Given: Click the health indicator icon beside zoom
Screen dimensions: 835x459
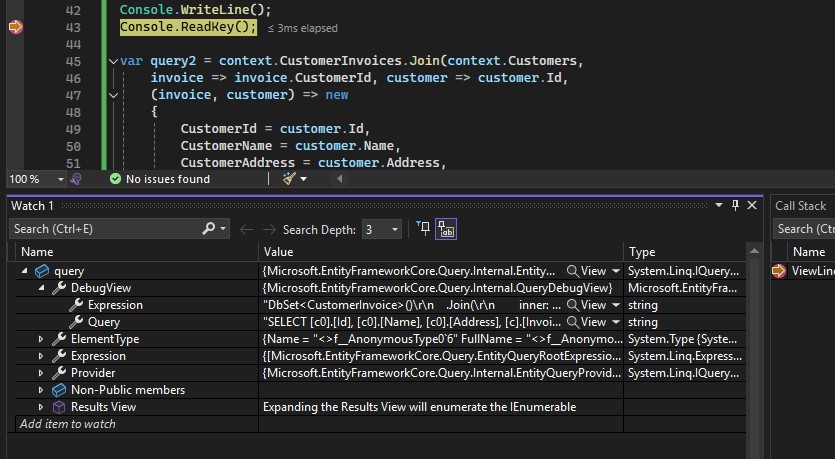Looking at the screenshot, I should point(76,179).
